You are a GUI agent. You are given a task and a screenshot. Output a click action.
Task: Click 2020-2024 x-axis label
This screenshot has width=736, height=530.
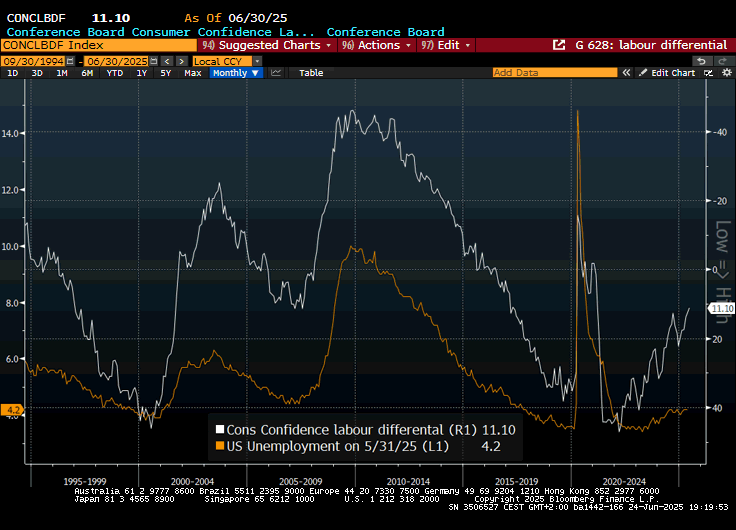click(x=624, y=482)
